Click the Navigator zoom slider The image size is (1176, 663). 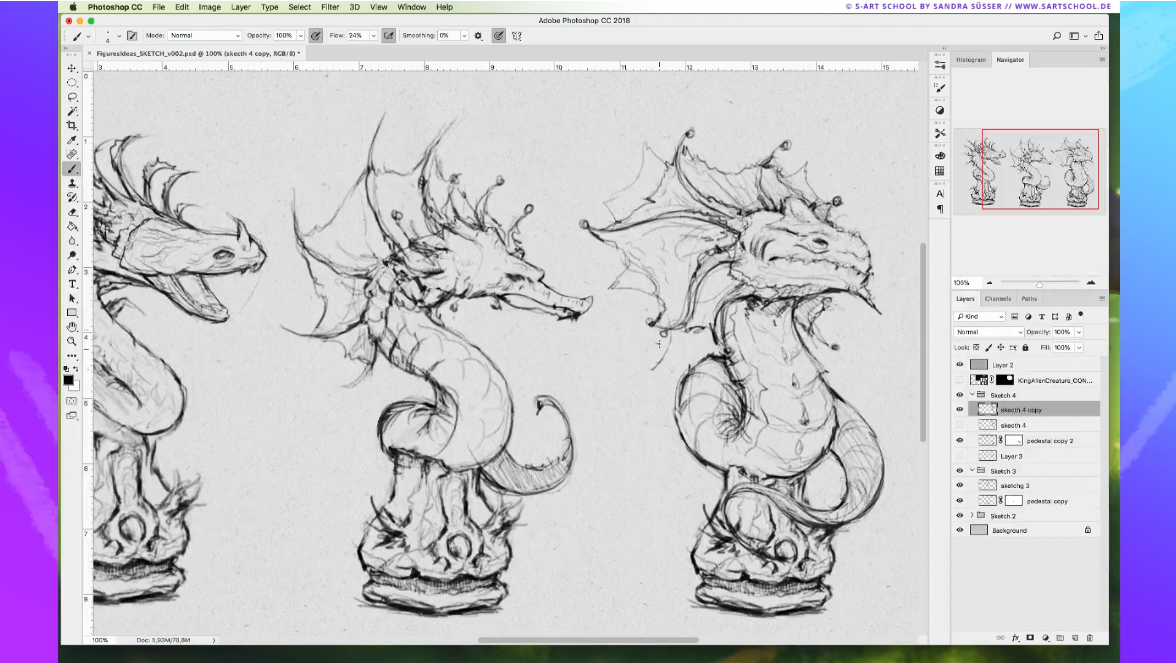click(1040, 283)
